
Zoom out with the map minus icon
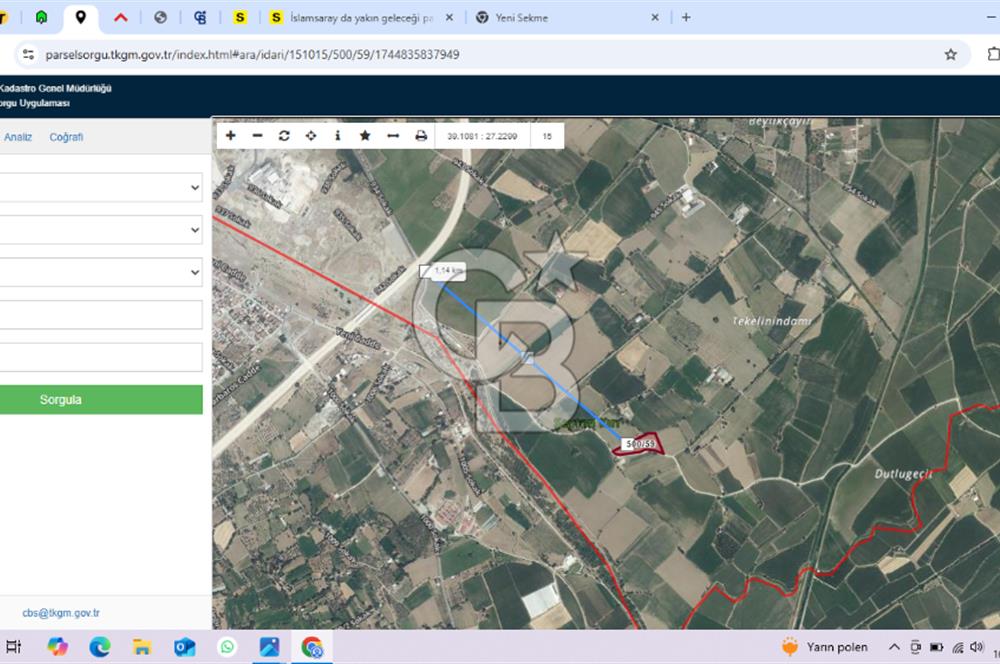(257, 136)
